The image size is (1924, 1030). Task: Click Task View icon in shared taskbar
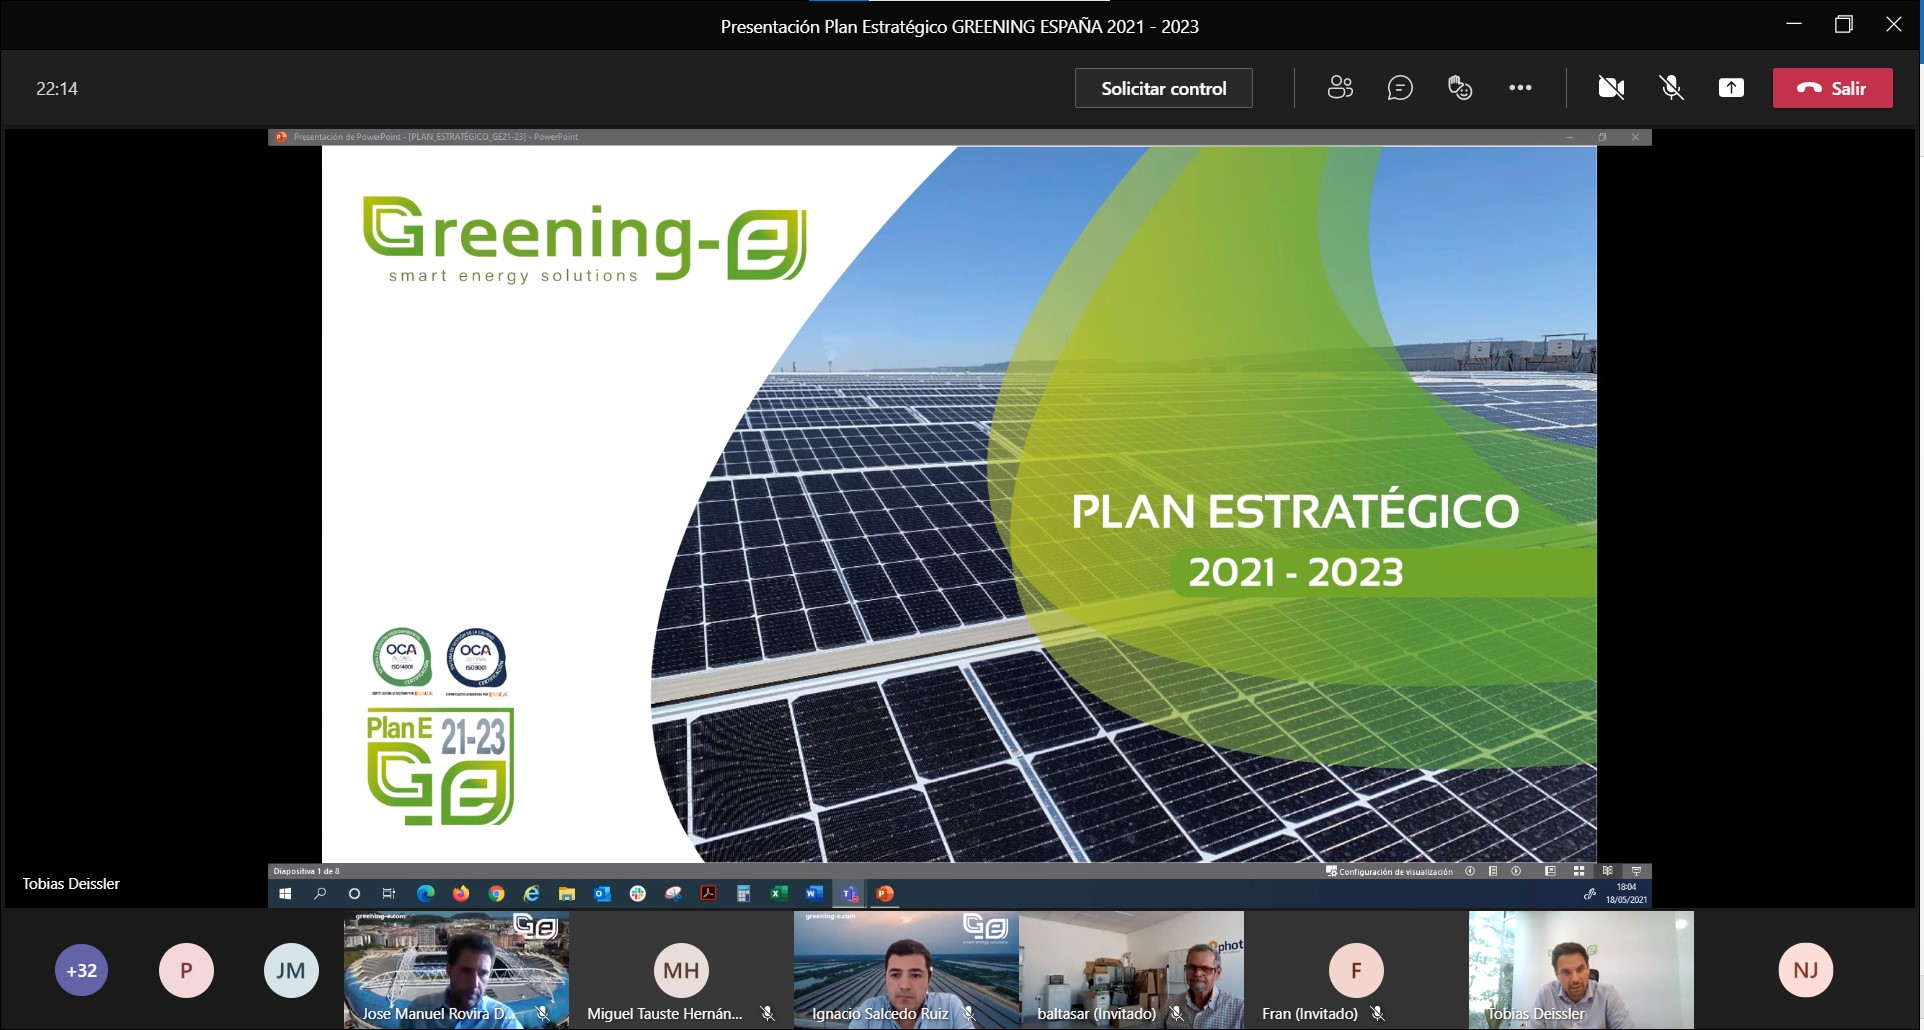(x=389, y=894)
